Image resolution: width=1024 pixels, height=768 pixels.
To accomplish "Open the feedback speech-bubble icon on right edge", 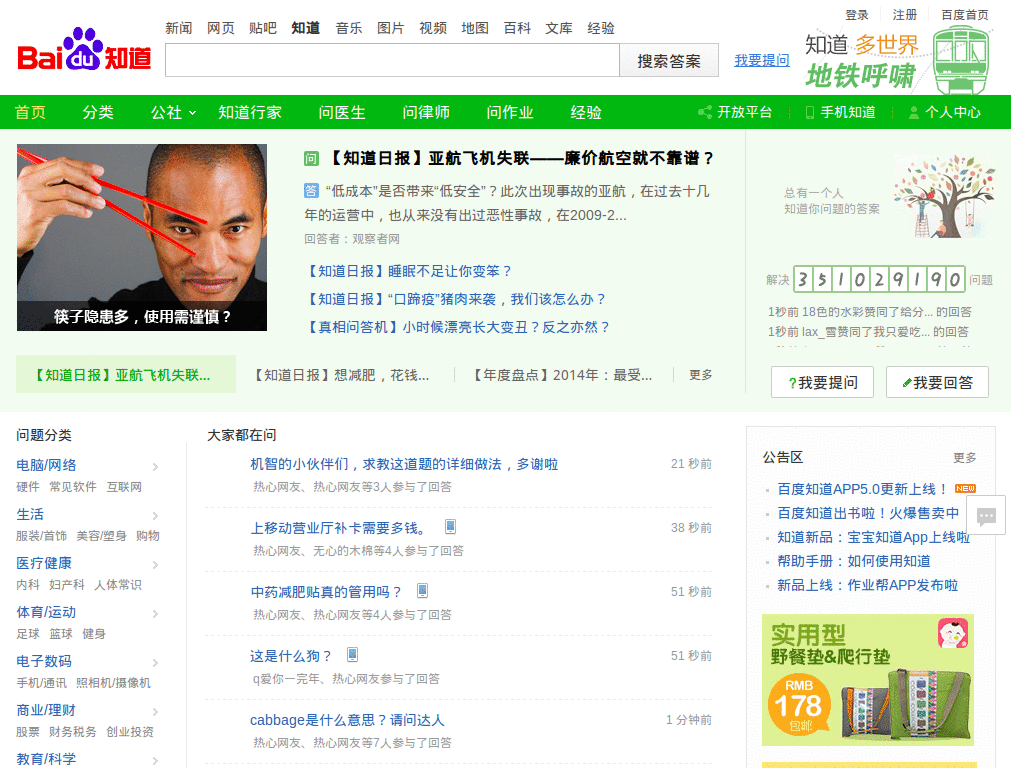I will (x=988, y=515).
